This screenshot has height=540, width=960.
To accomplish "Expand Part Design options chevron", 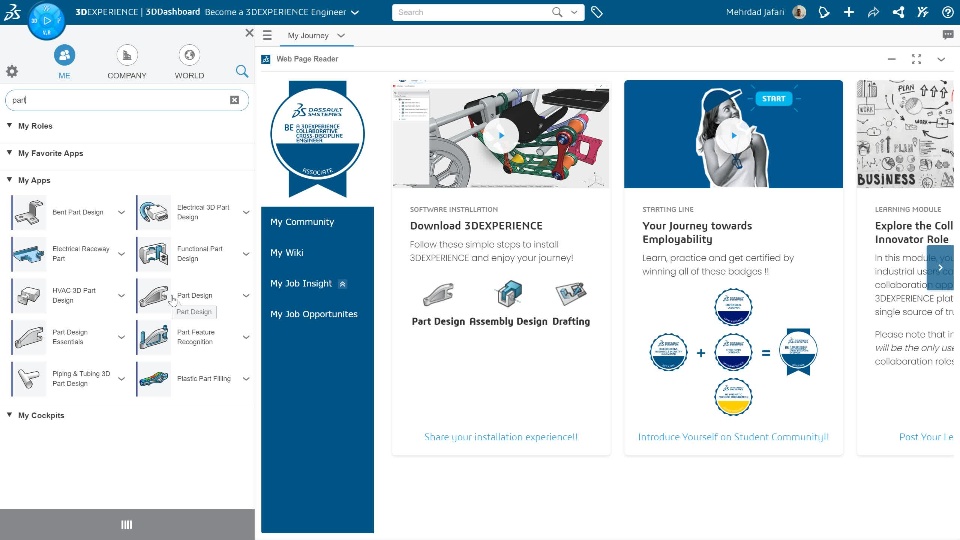I will coord(246,295).
